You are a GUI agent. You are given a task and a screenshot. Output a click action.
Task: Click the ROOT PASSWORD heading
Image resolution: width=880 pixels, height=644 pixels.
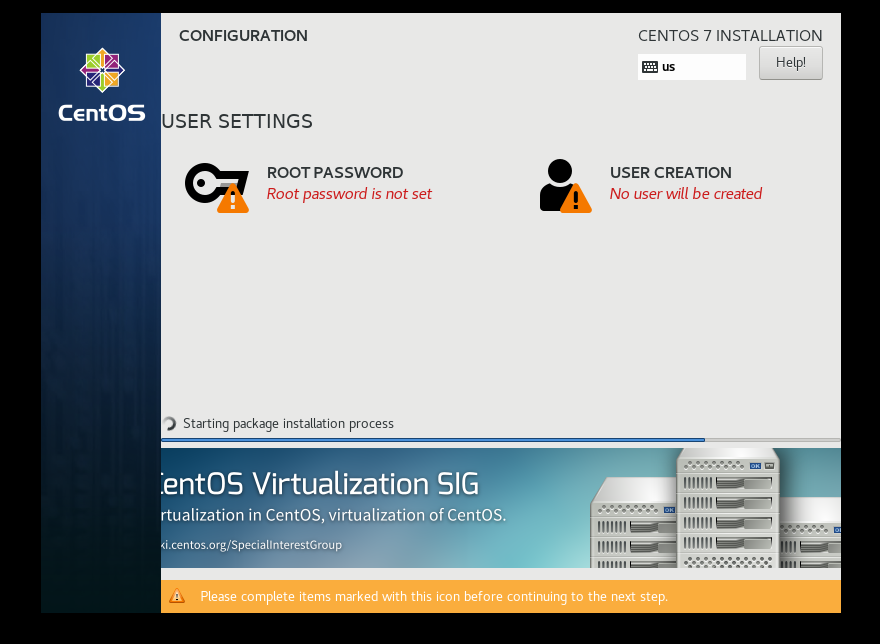[335, 172]
